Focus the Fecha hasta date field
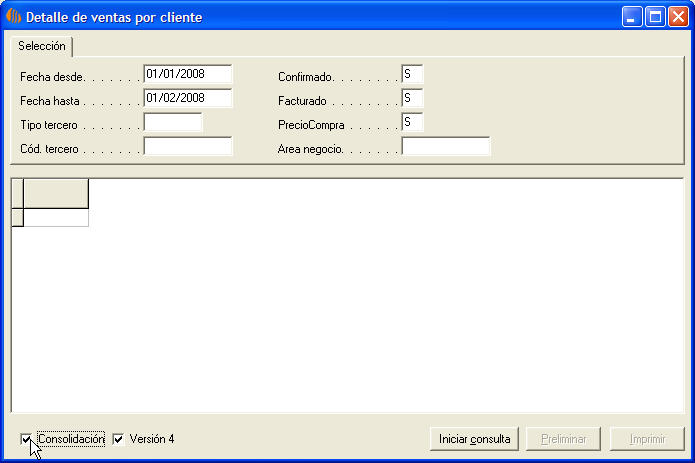 (187, 99)
